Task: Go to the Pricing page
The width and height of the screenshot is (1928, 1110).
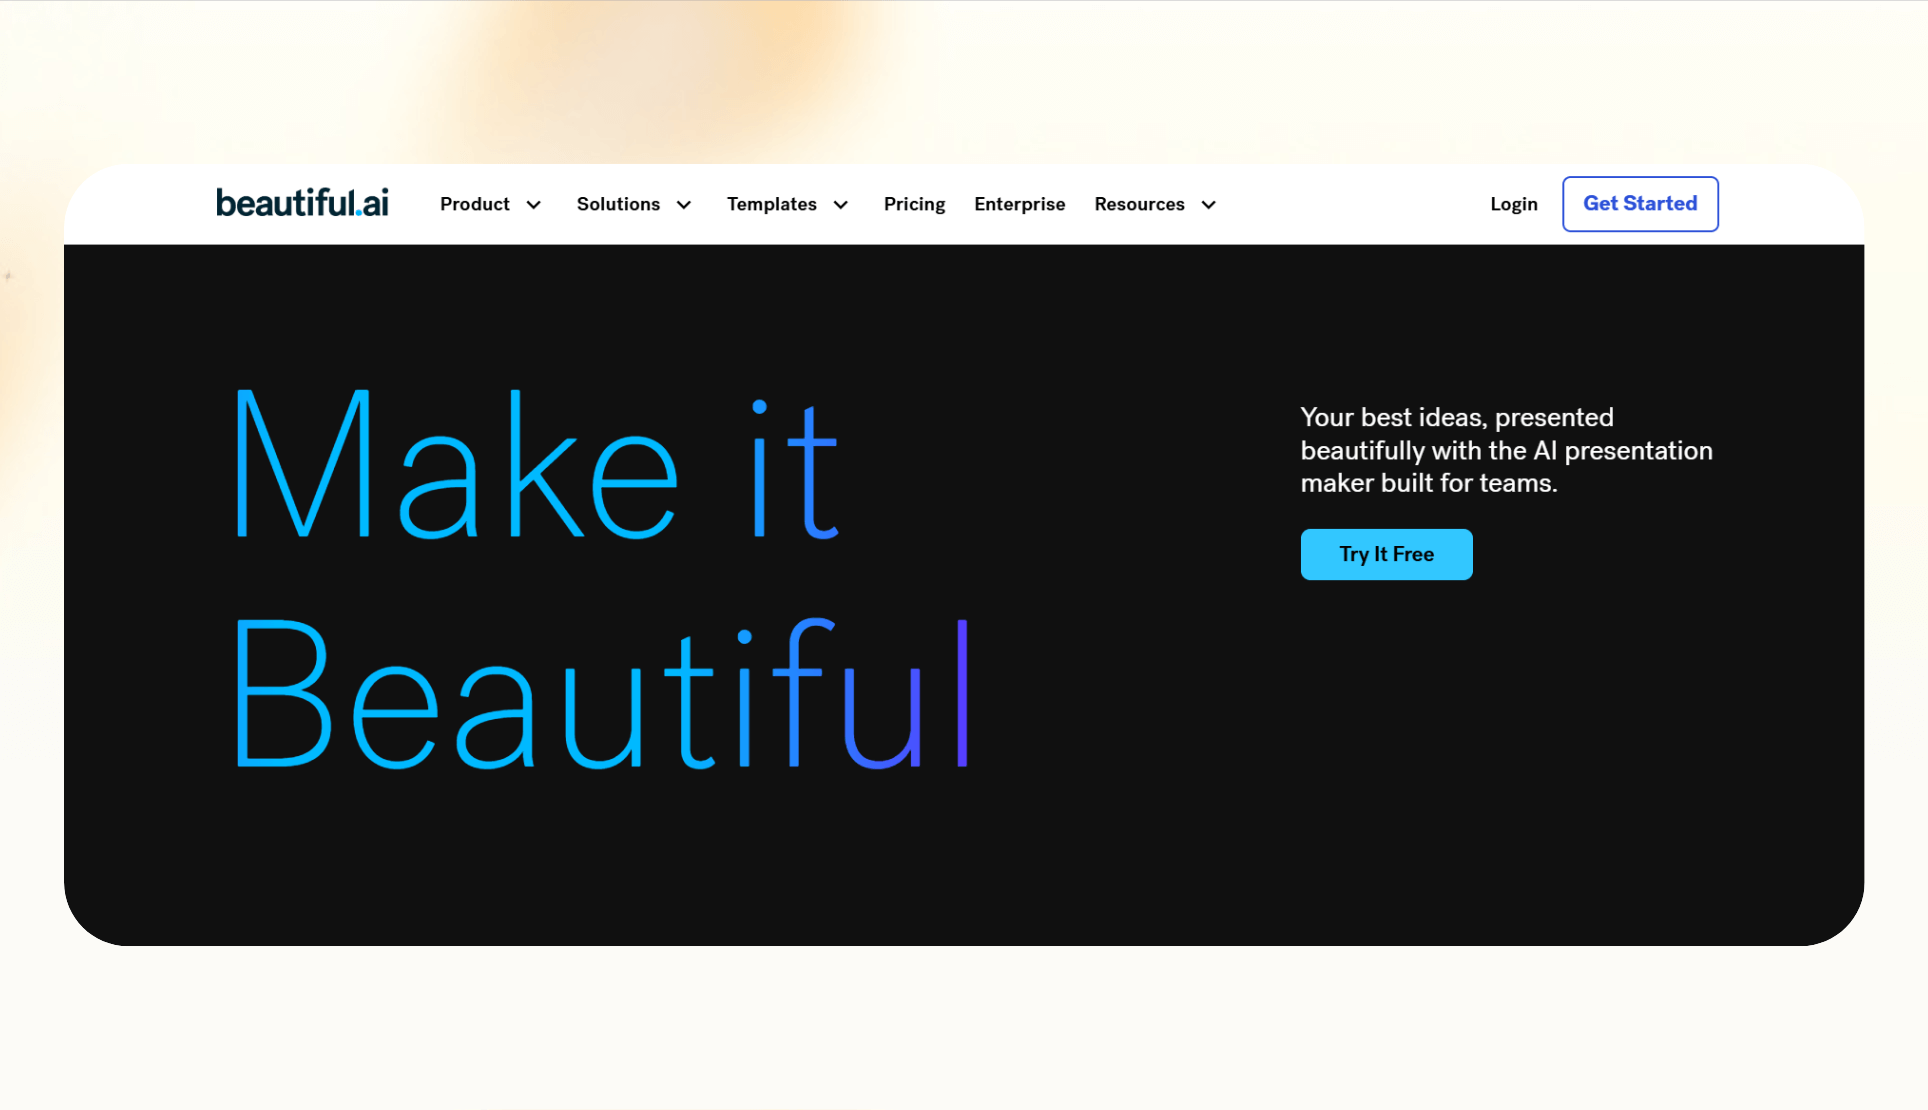Action: coord(914,204)
